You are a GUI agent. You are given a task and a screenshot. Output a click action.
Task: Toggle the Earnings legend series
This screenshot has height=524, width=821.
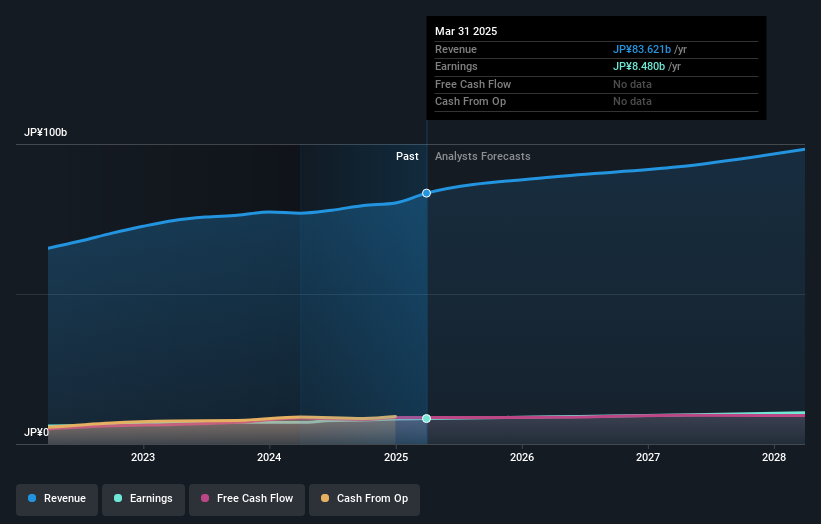point(143,499)
